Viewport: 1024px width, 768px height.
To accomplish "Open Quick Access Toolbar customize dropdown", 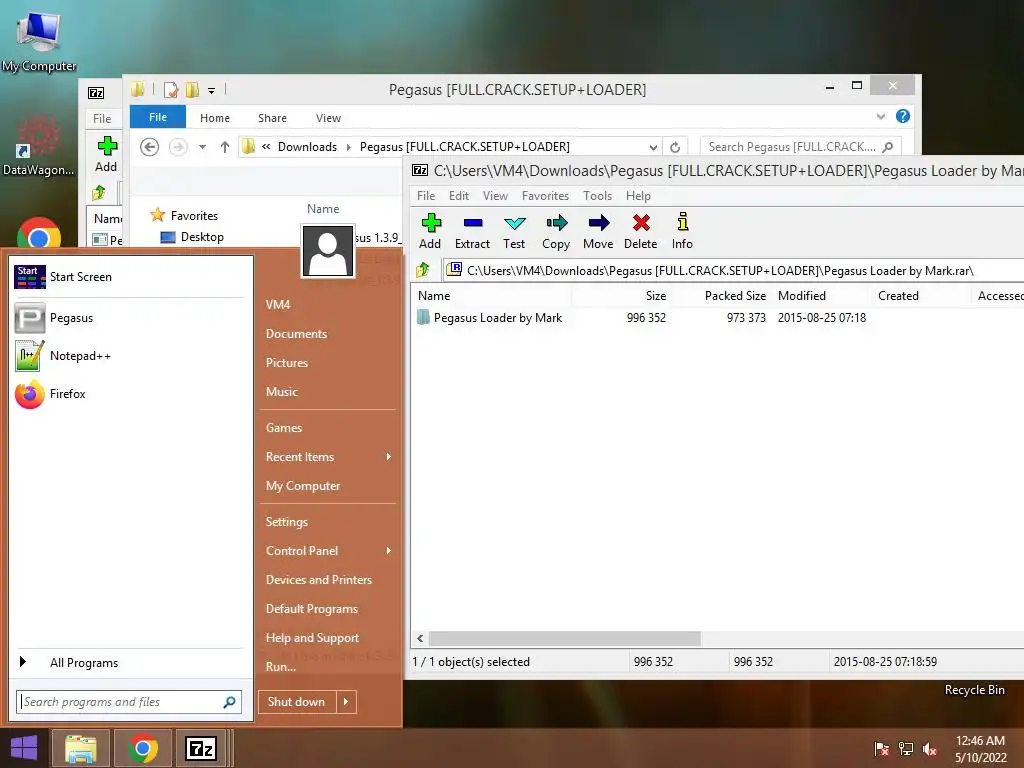I will pos(212,91).
